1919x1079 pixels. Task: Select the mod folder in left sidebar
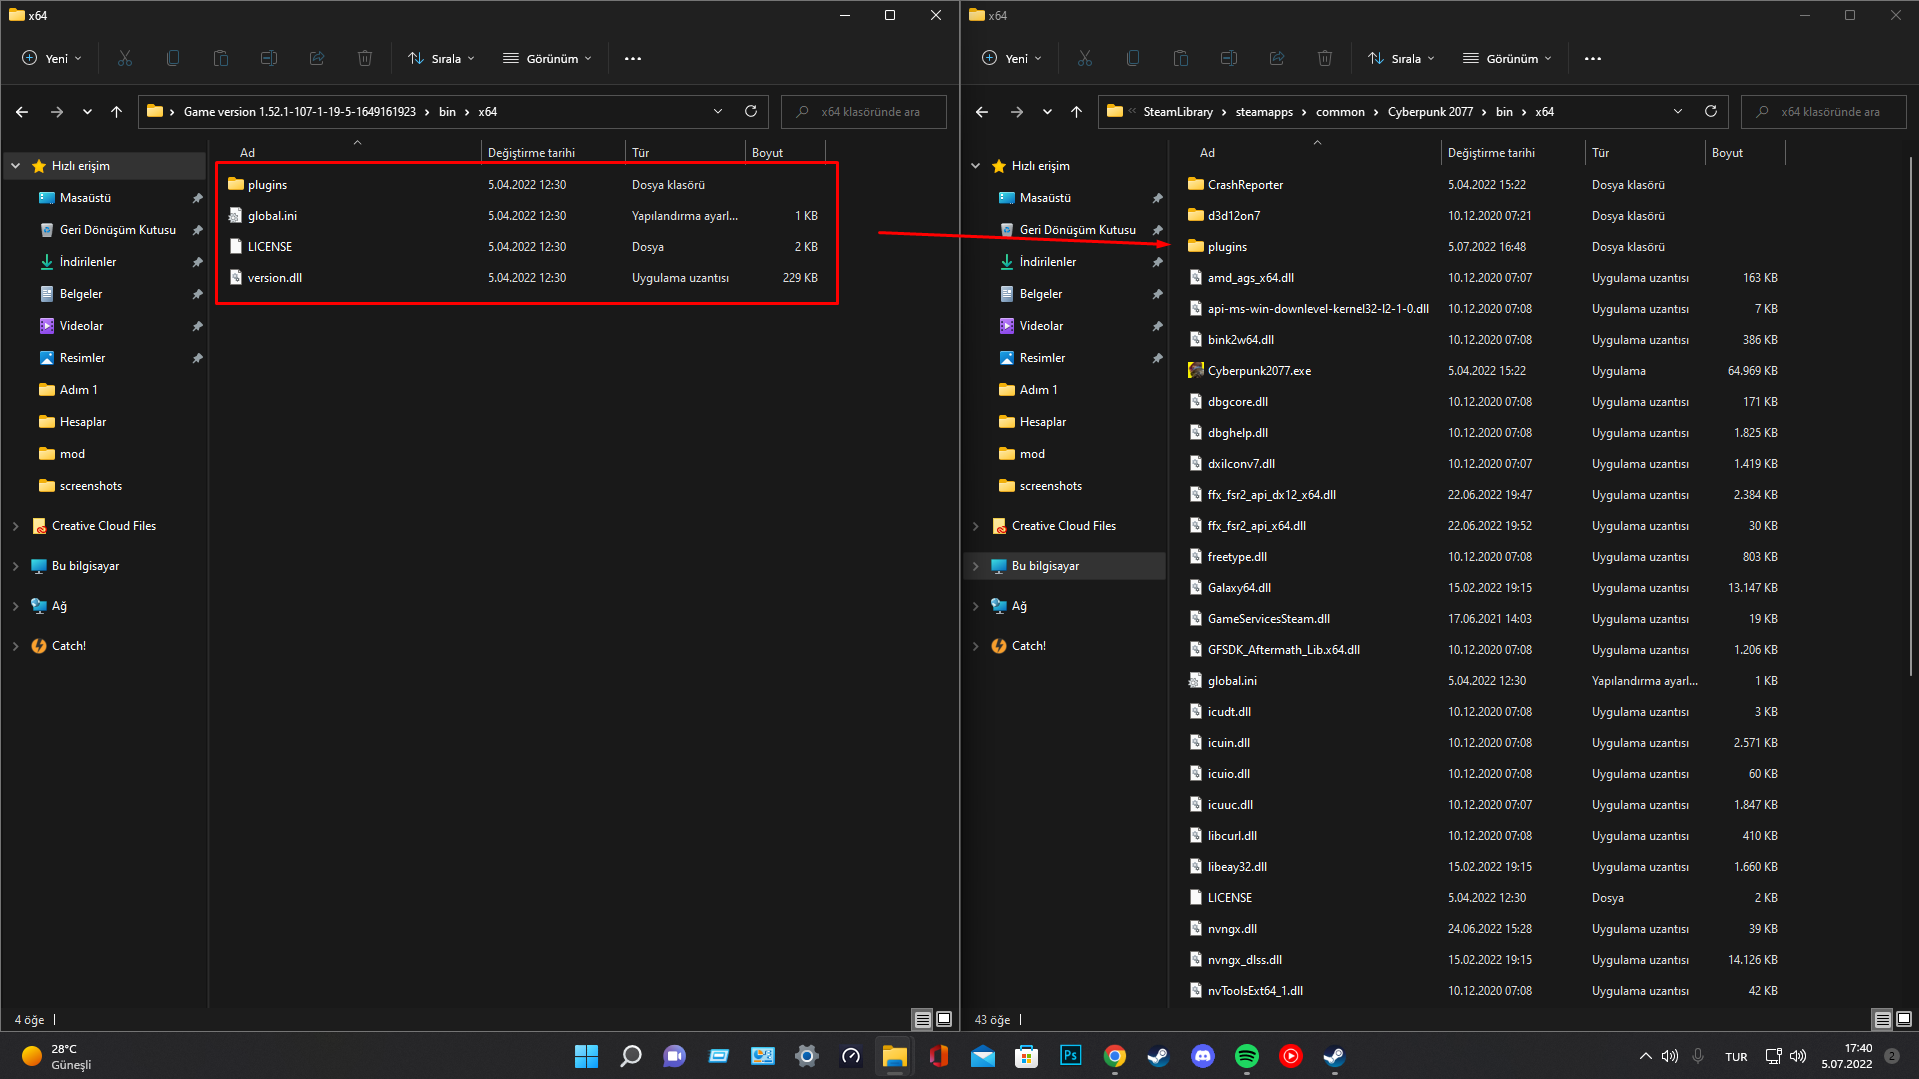72,454
